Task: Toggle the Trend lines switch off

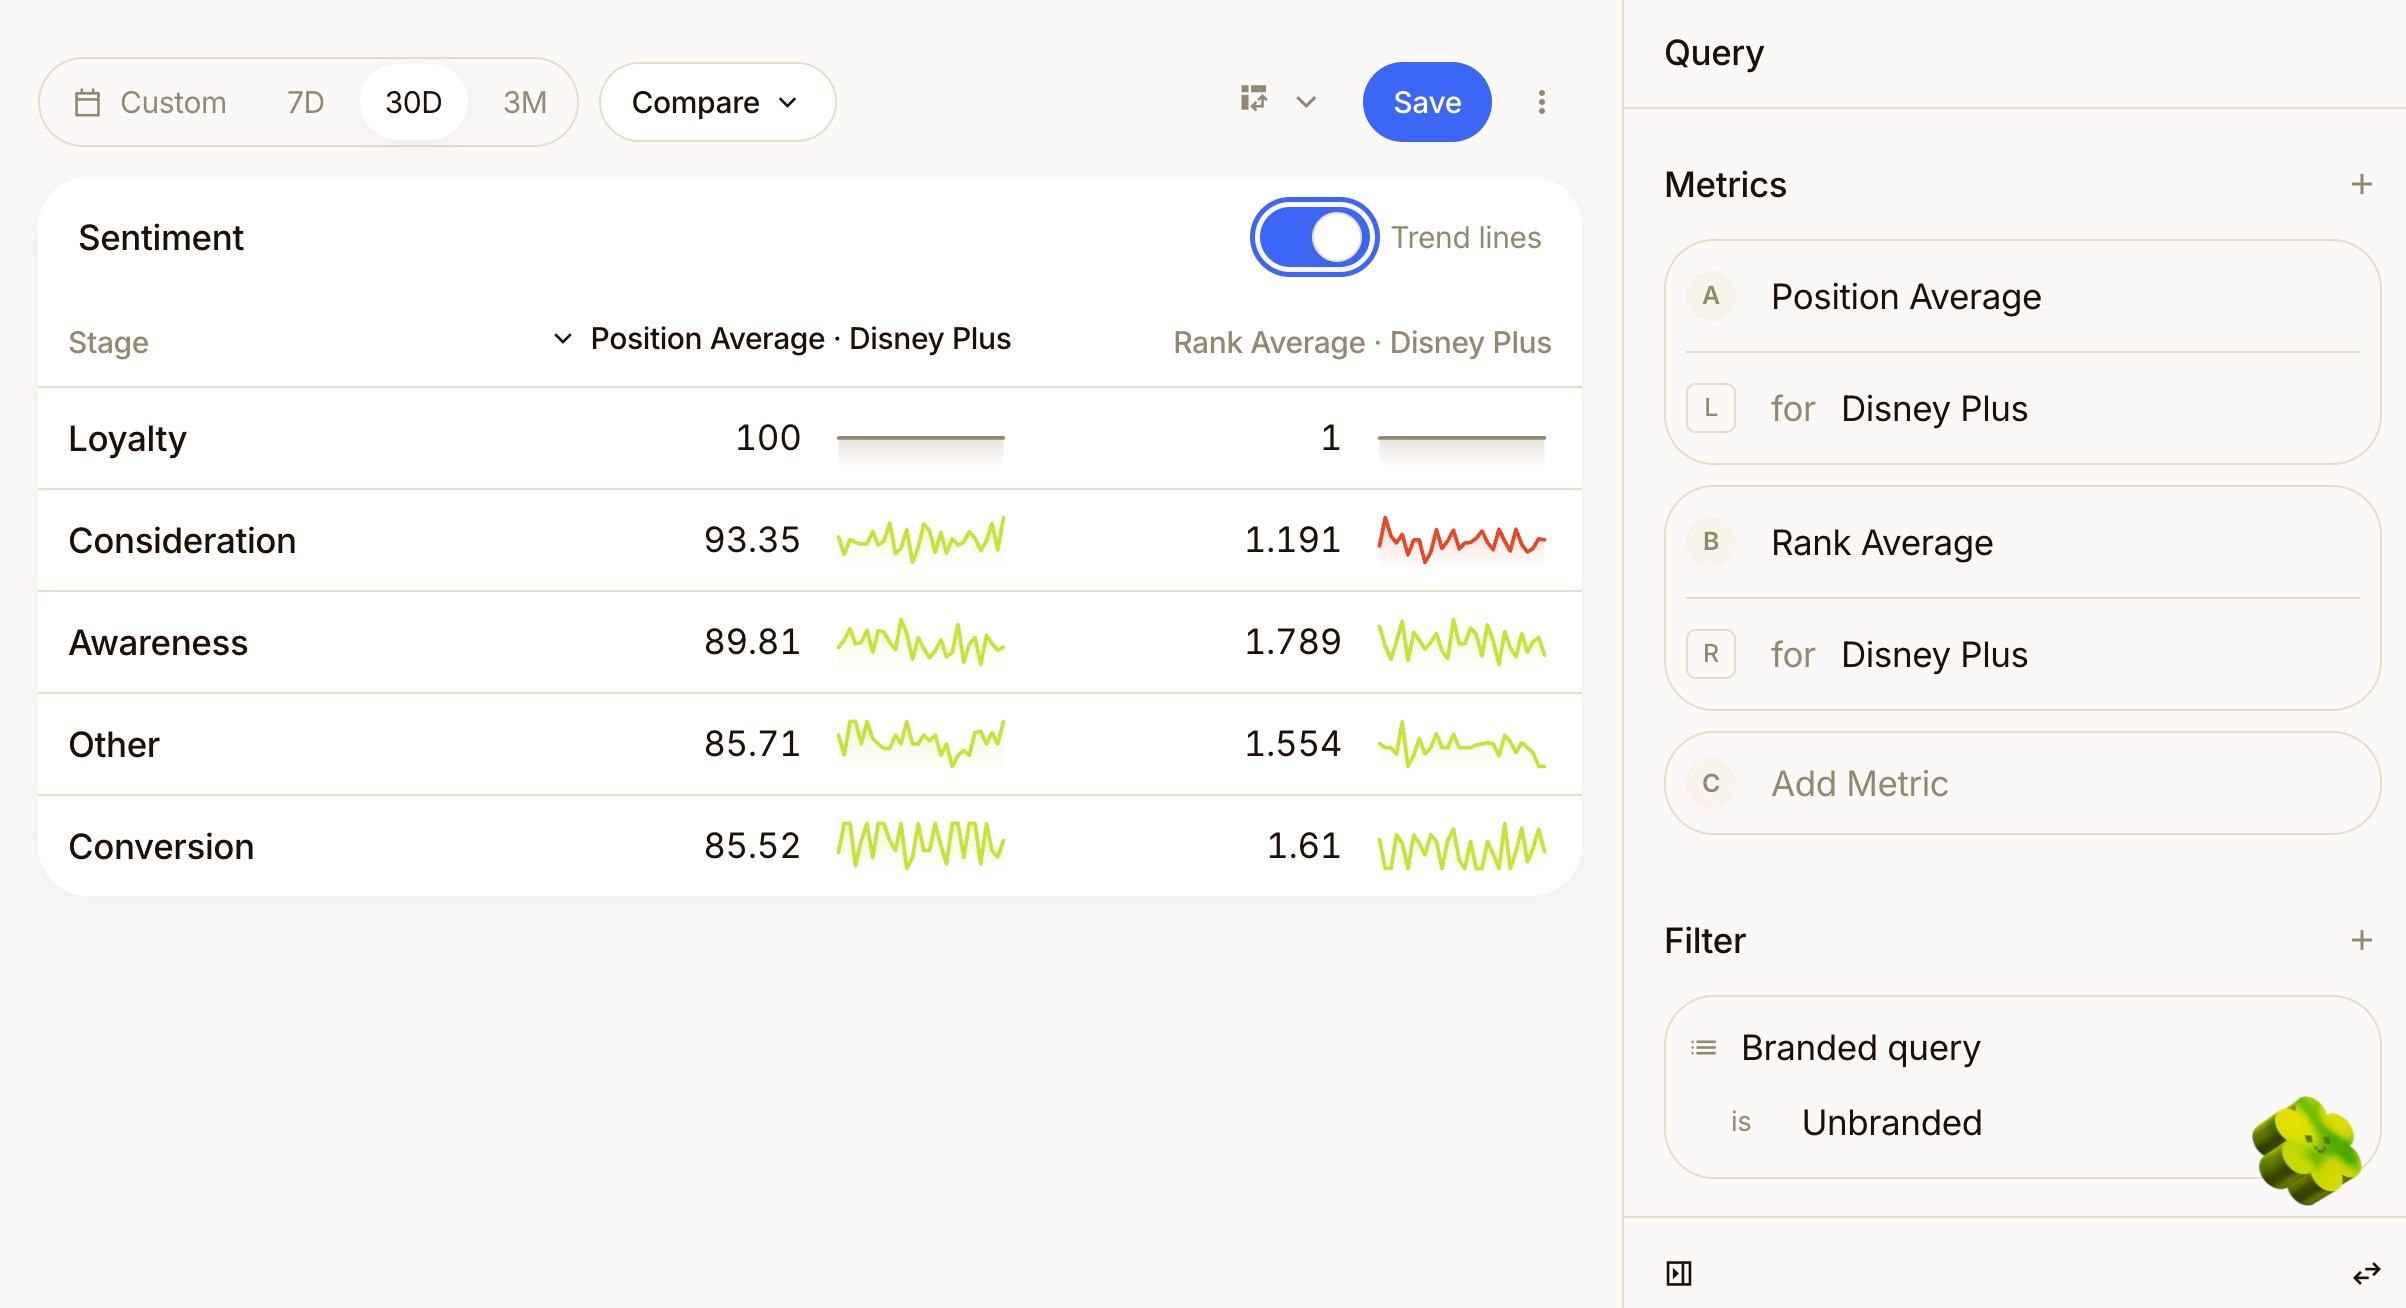Action: click(1314, 238)
